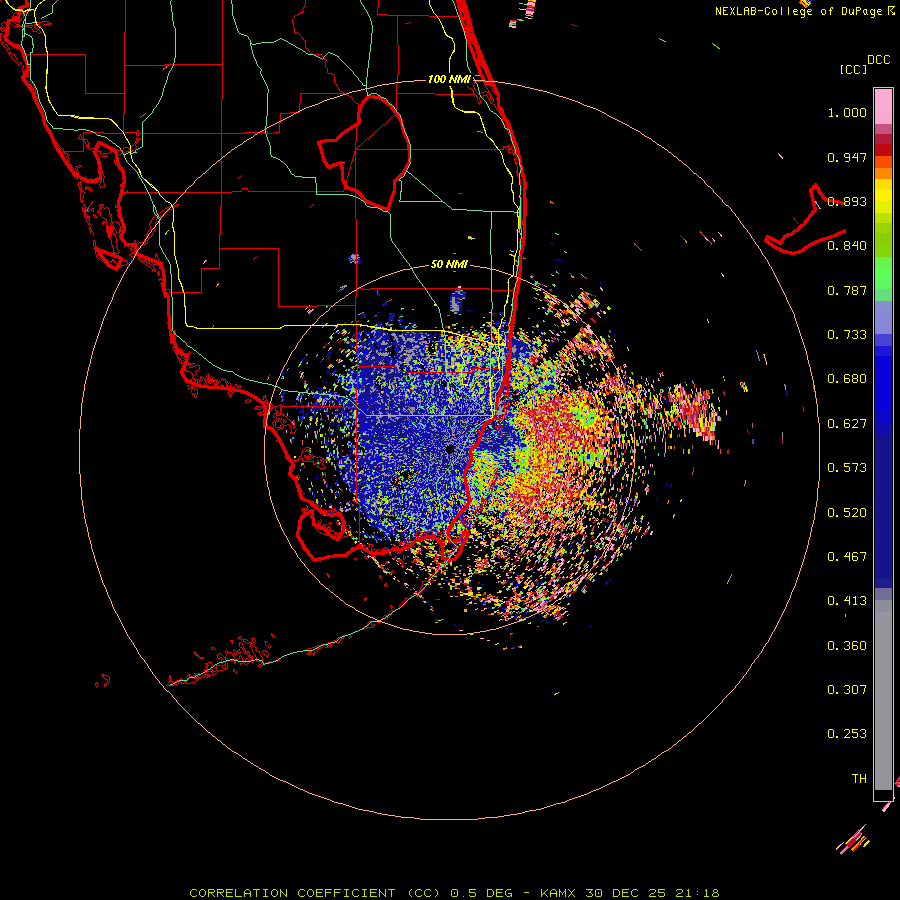Viewport: 900px width, 900px height.
Task: Click the 0.360 scale value
Action: point(847,646)
